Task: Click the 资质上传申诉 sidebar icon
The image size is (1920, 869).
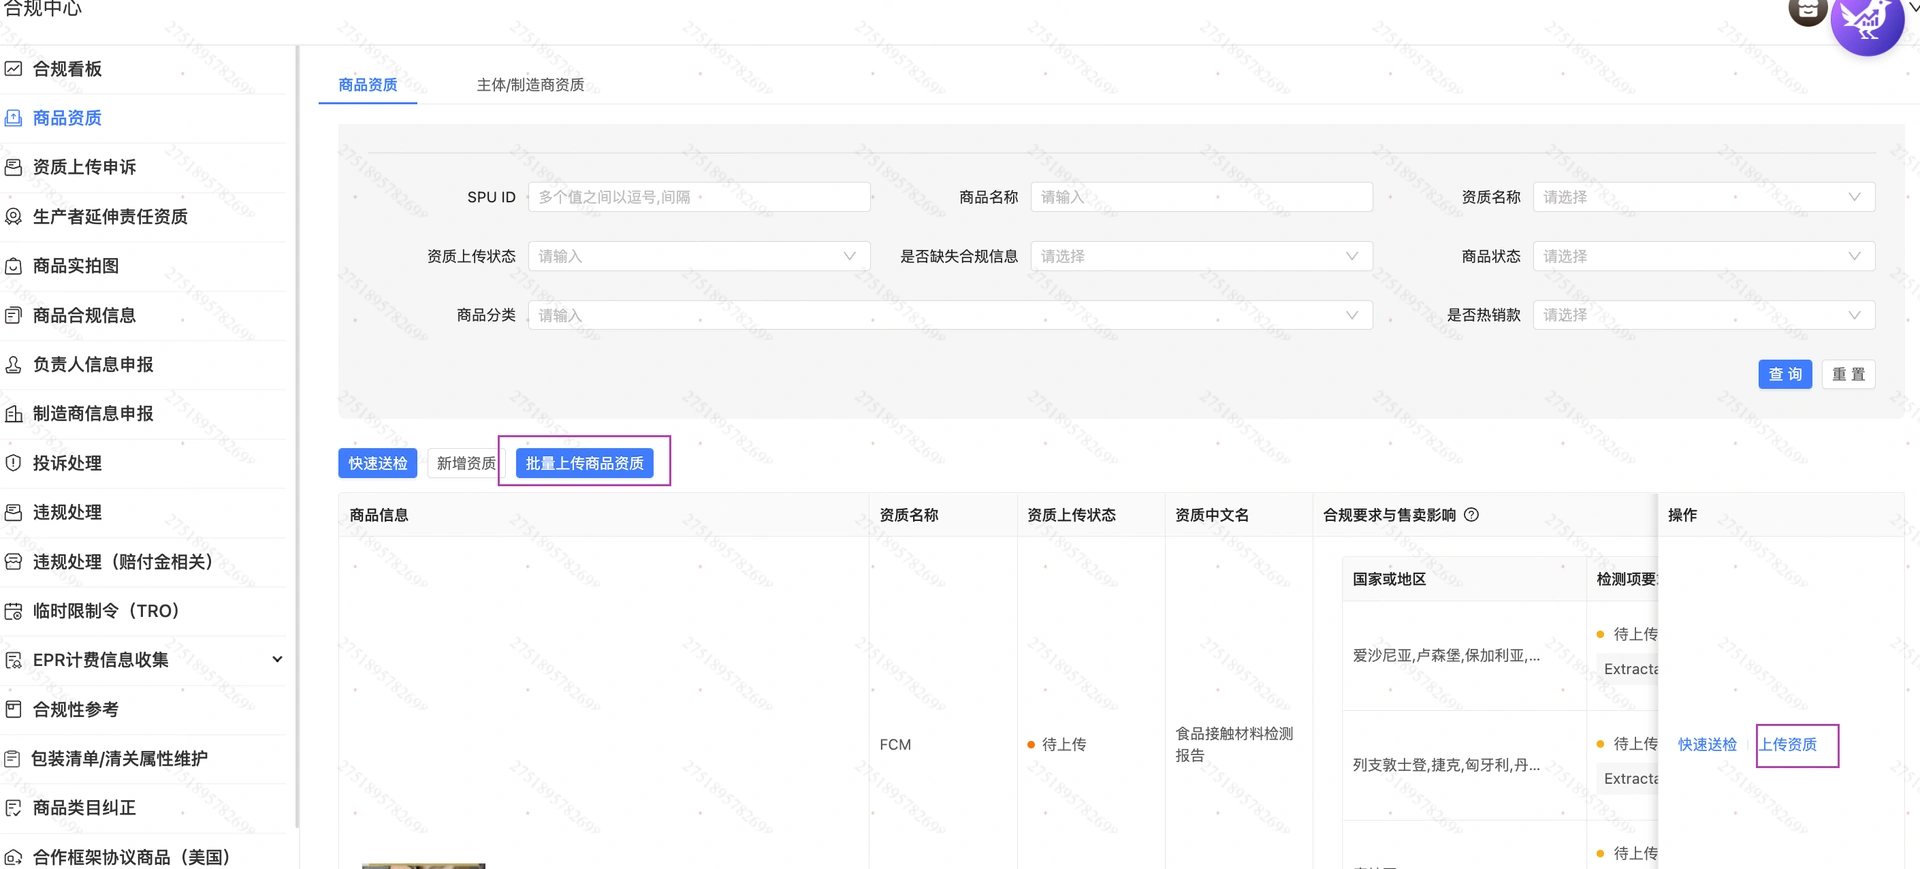Action: tap(14, 167)
